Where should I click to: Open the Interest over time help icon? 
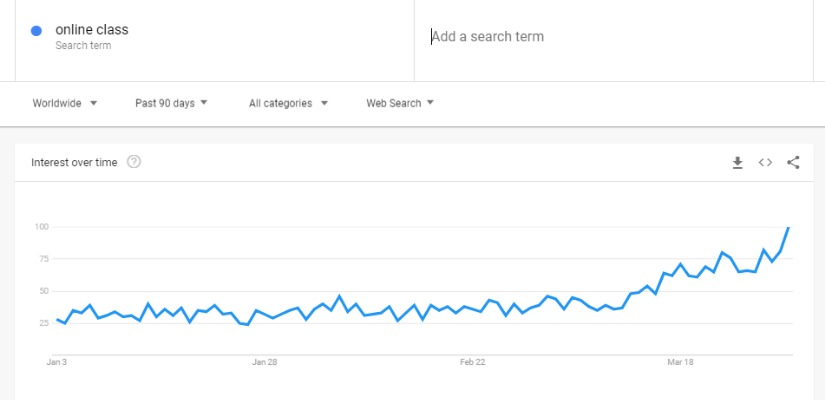coord(134,162)
